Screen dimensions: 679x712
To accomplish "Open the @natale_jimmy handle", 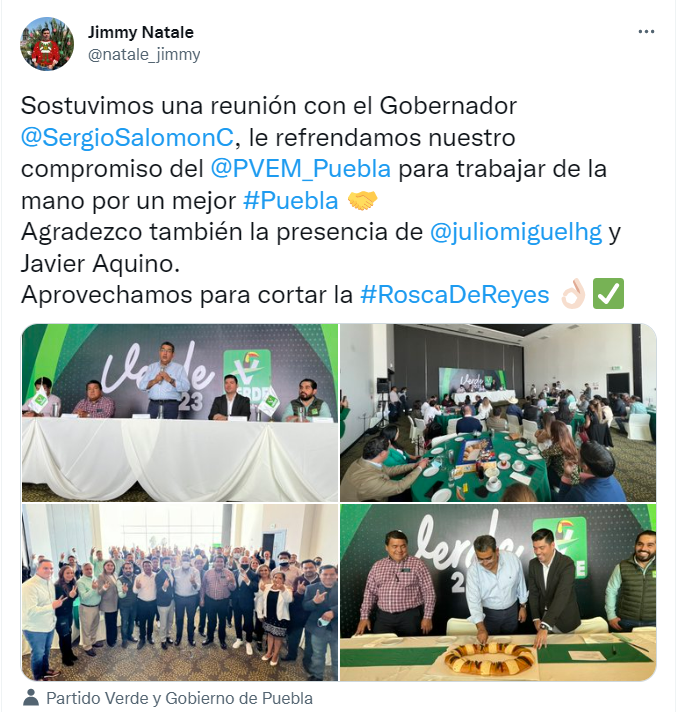I will (144, 54).
